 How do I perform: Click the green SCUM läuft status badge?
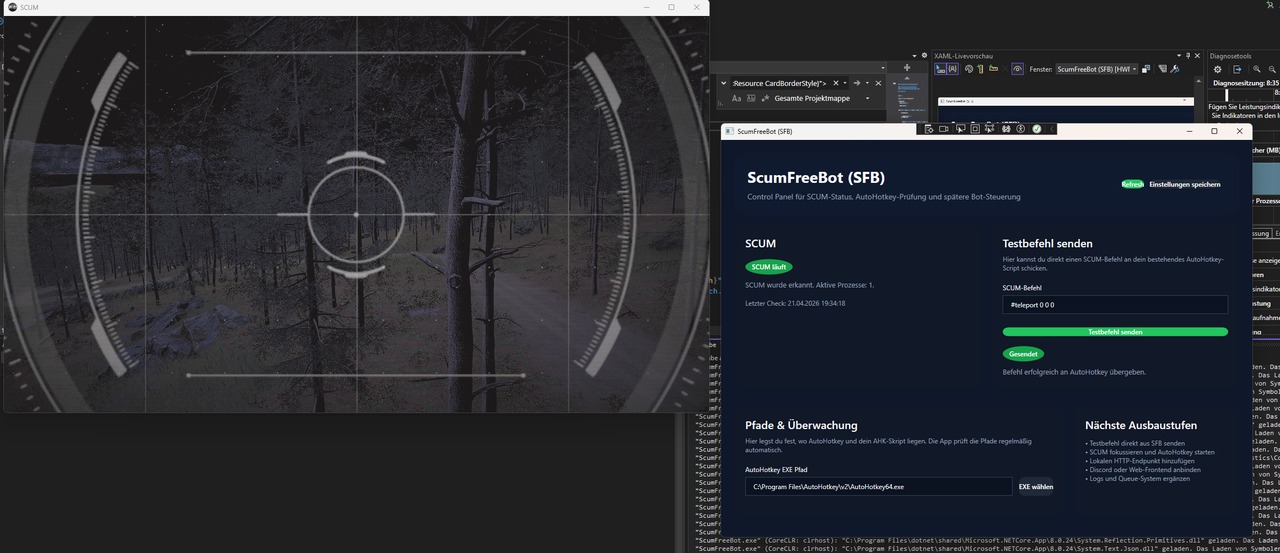pyautogui.click(x=769, y=267)
